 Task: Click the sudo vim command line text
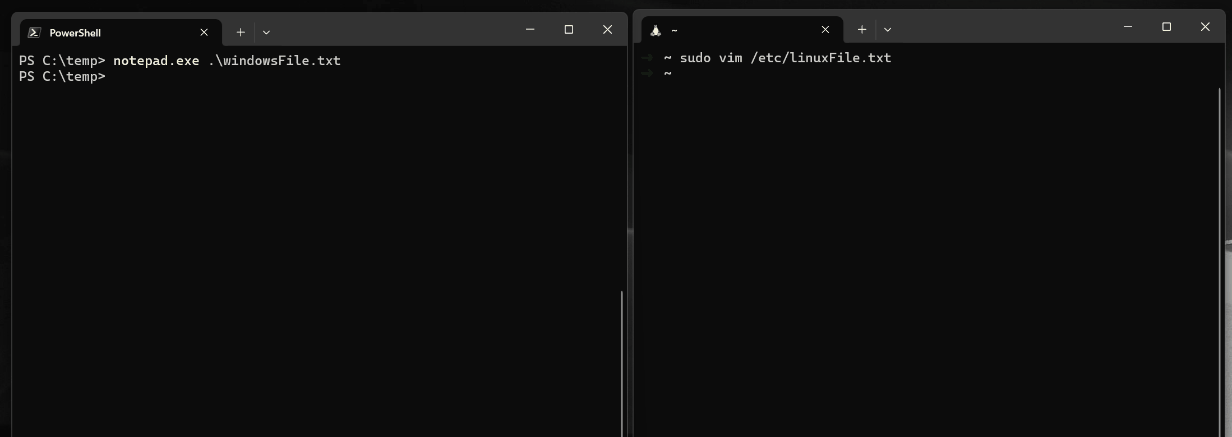784,58
